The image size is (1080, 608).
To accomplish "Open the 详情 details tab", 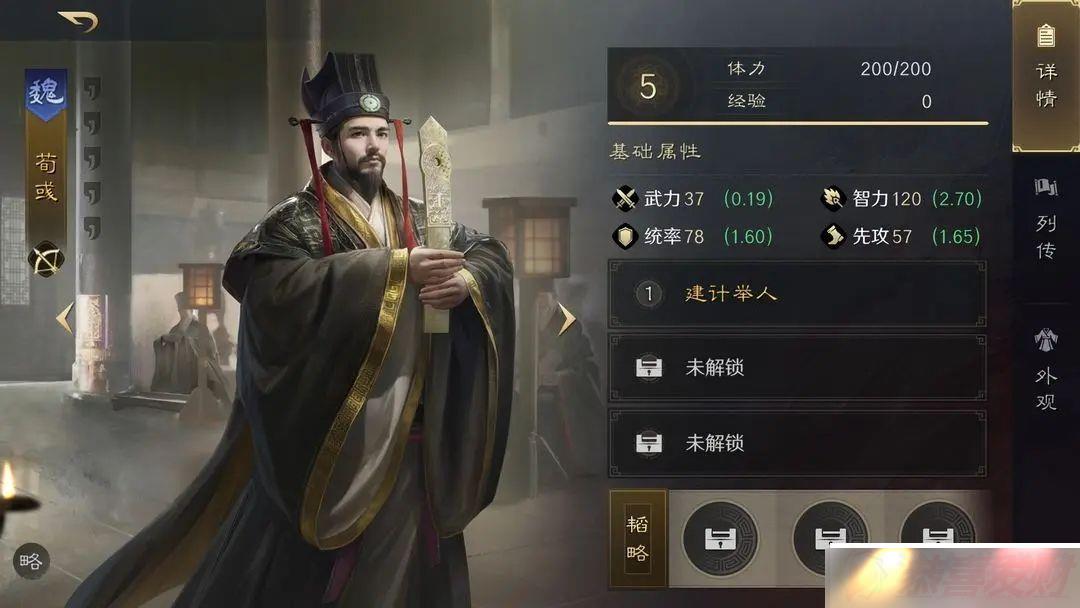I will (x=1046, y=74).
